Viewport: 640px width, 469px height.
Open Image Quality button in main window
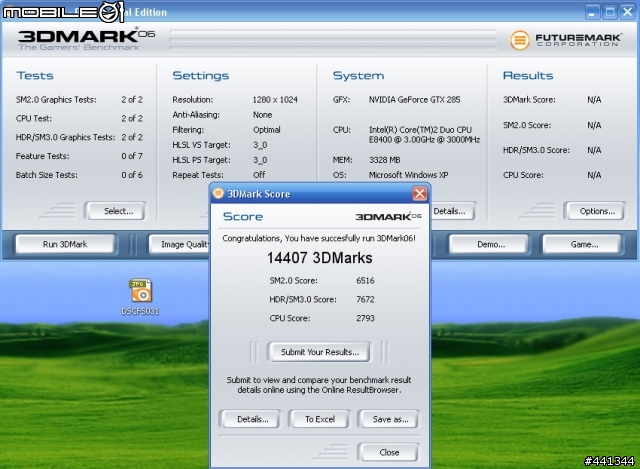click(179, 244)
